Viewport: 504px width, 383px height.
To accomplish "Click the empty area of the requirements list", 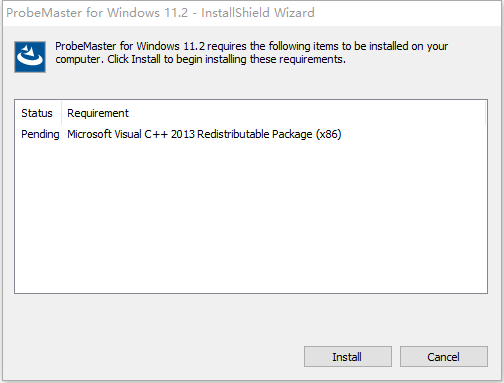I will 251,217.
